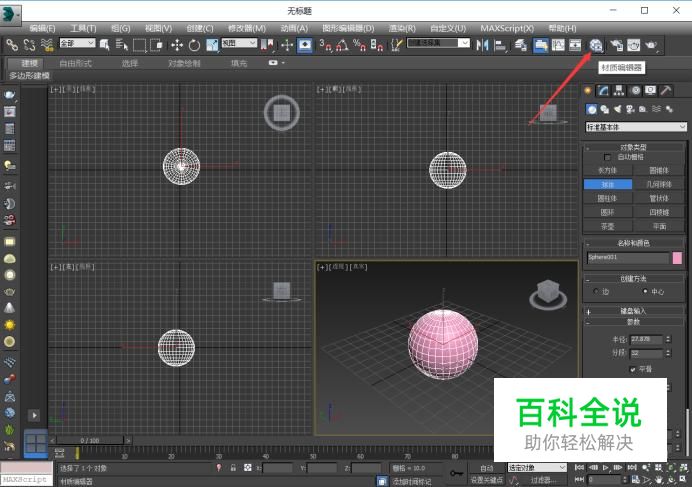
Task: Open the 标准基本体 dropdown
Action: (x=636, y=127)
